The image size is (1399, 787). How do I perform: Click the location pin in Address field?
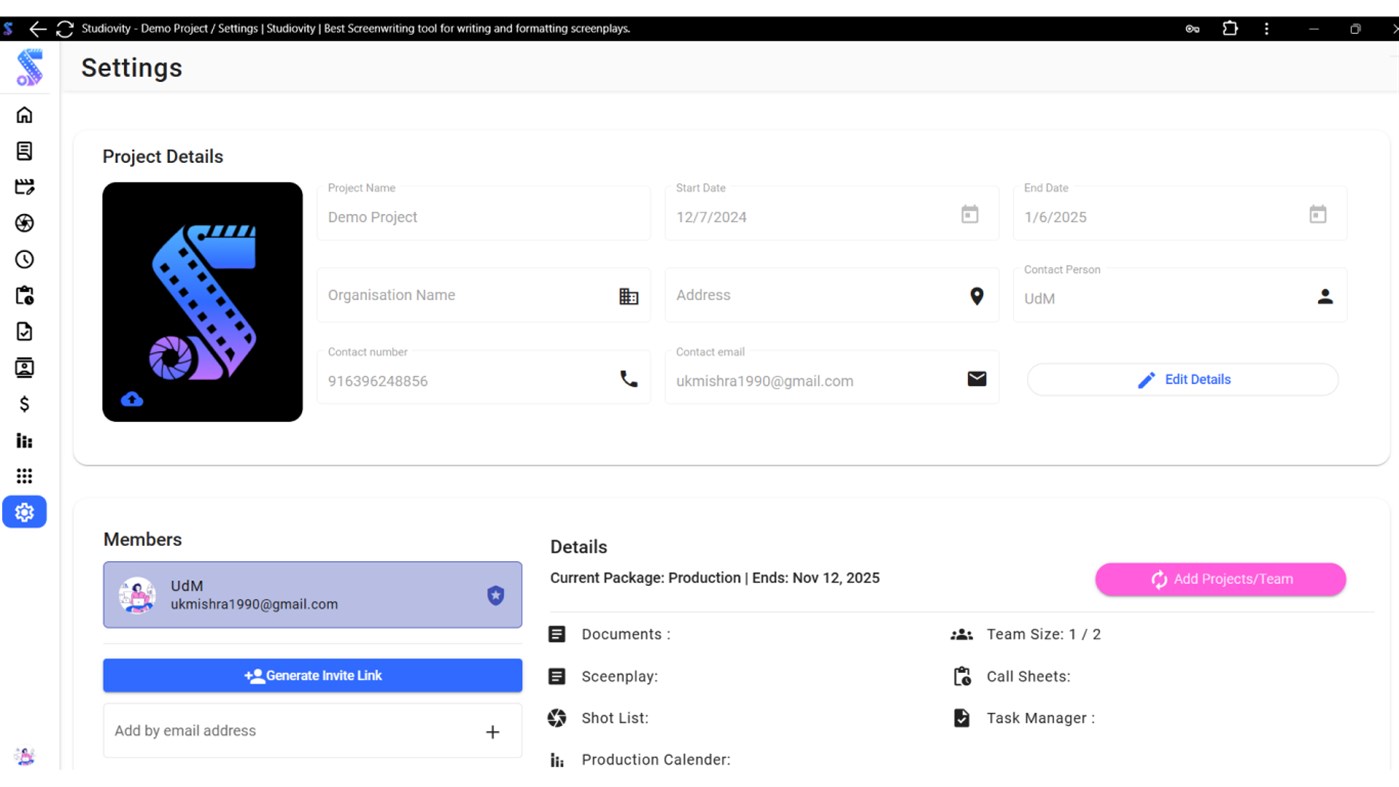pos(977,295)
